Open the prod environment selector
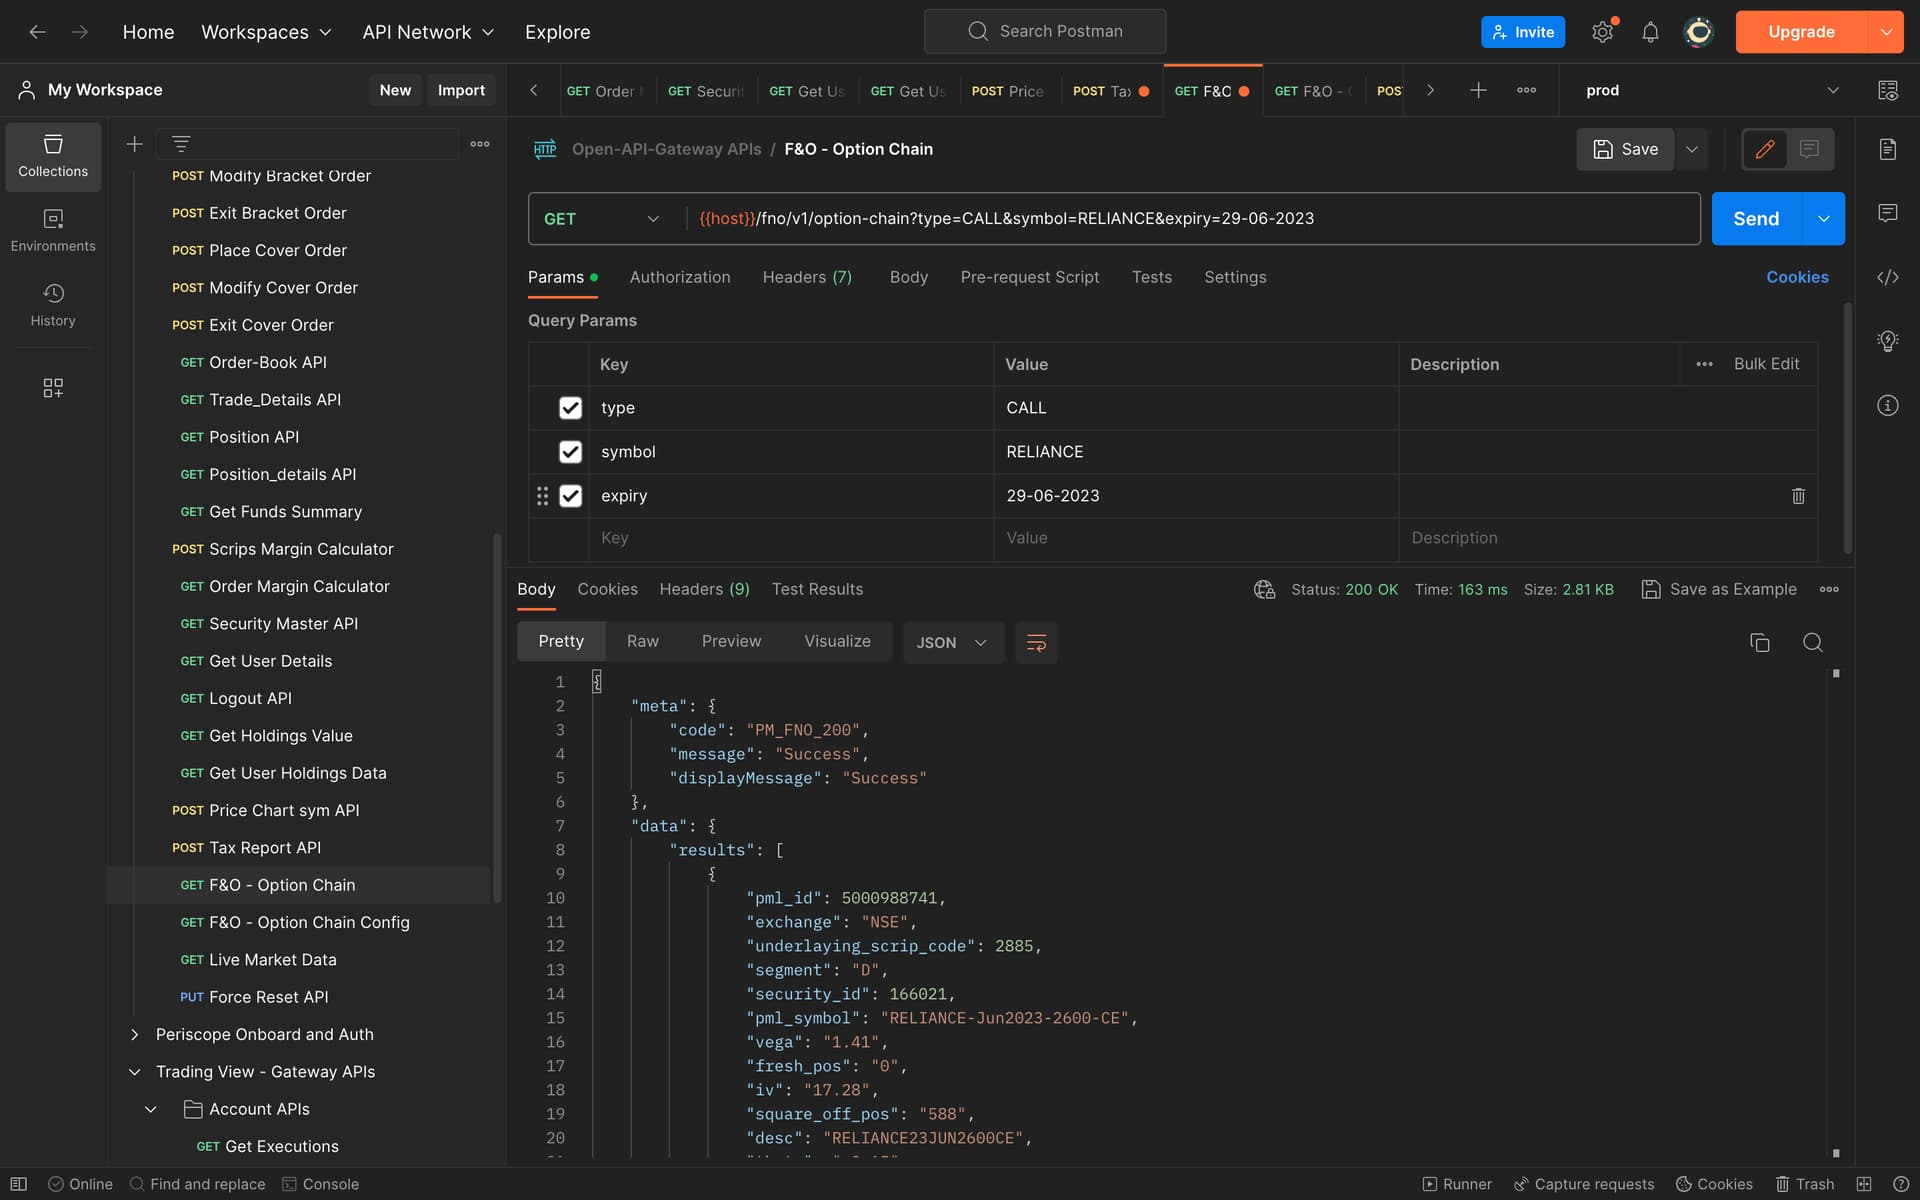This screenshot has width=1920, height=1200. 1712,90
